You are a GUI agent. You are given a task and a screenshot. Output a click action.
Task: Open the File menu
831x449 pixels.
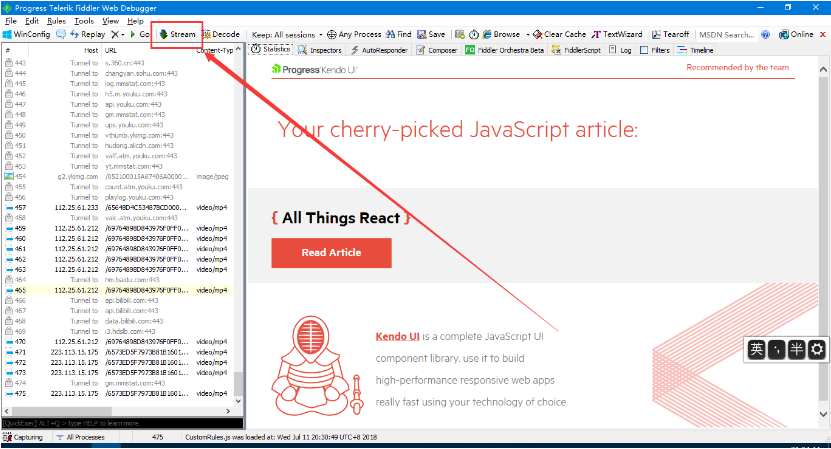(11, 21)
